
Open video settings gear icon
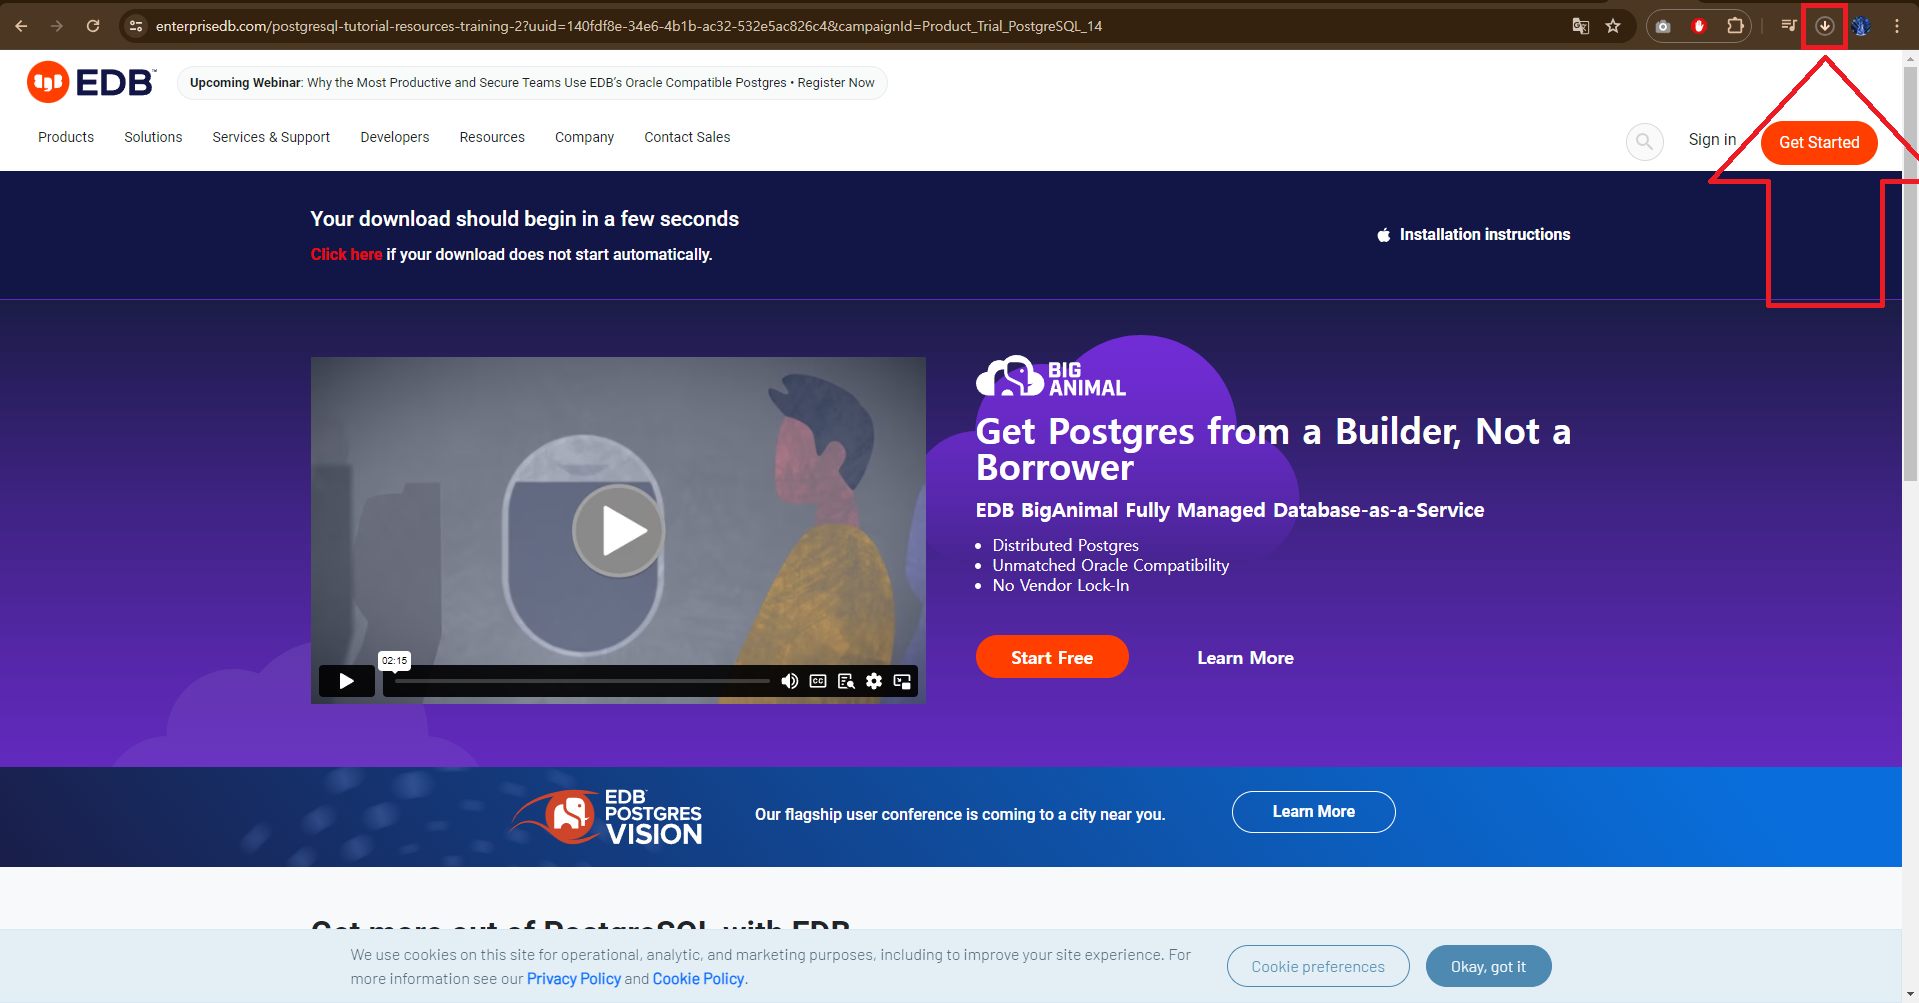pyautogui.click(x=874, y=681)
